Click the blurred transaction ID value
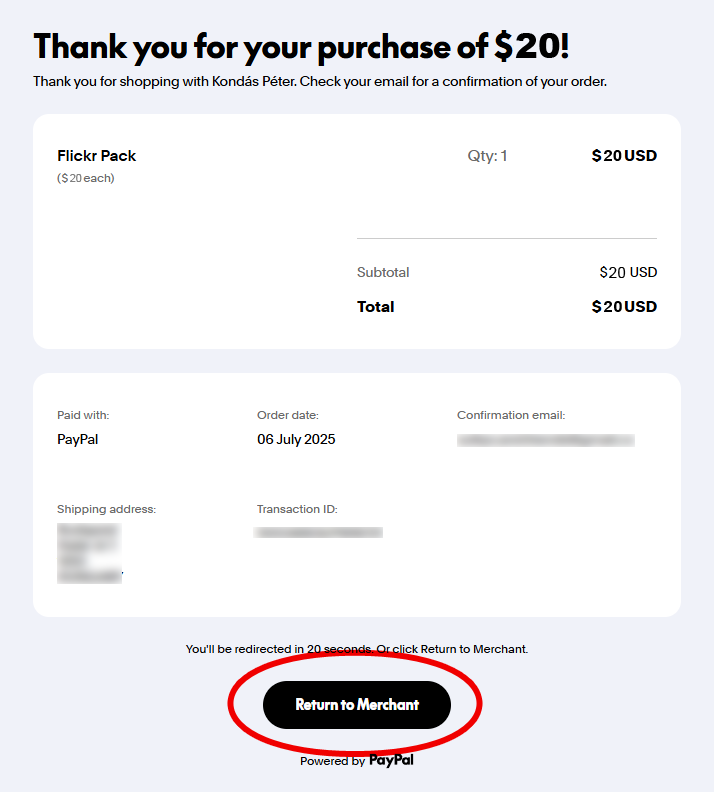 pyautogui.click(x=319, y=533)
